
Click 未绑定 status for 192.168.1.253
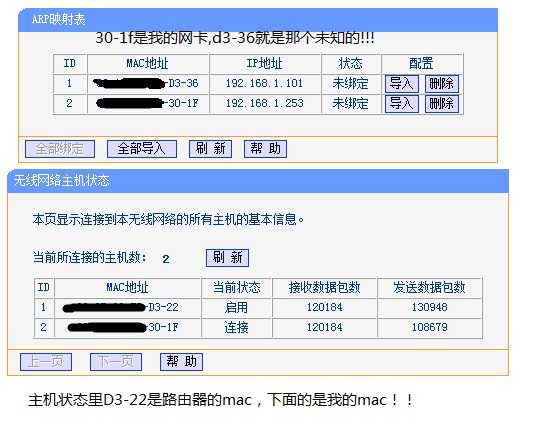(350, 103)
